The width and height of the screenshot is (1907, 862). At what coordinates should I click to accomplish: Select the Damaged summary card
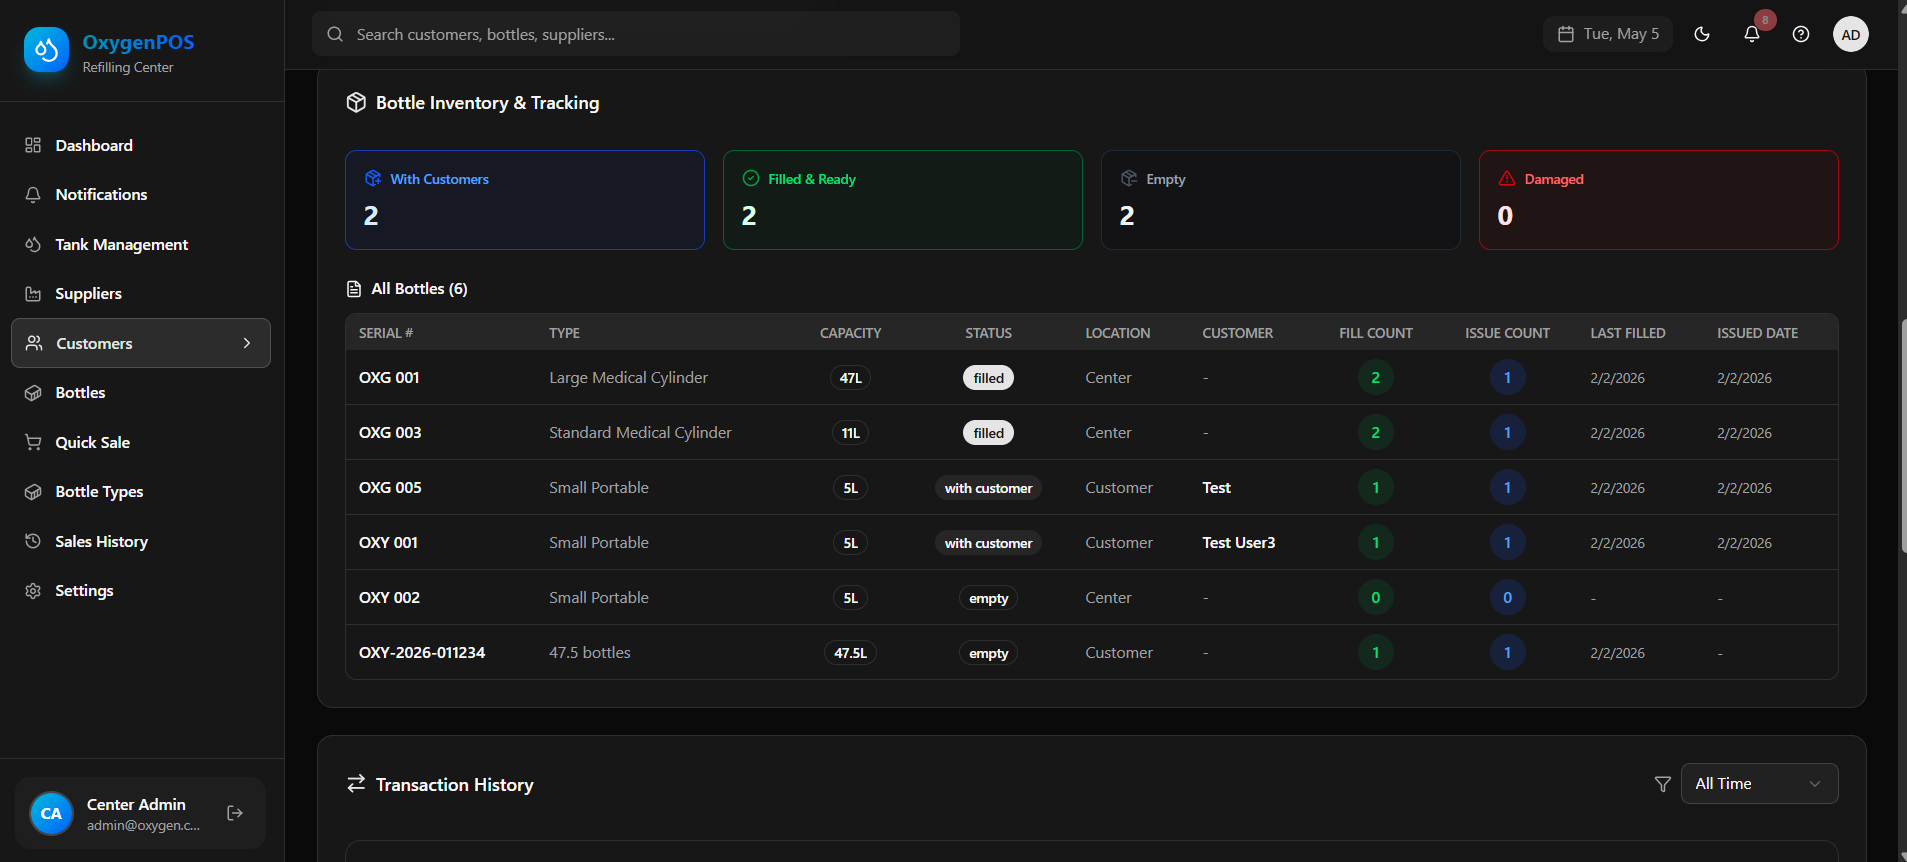pyautogui.click(x=1659, y=200)
